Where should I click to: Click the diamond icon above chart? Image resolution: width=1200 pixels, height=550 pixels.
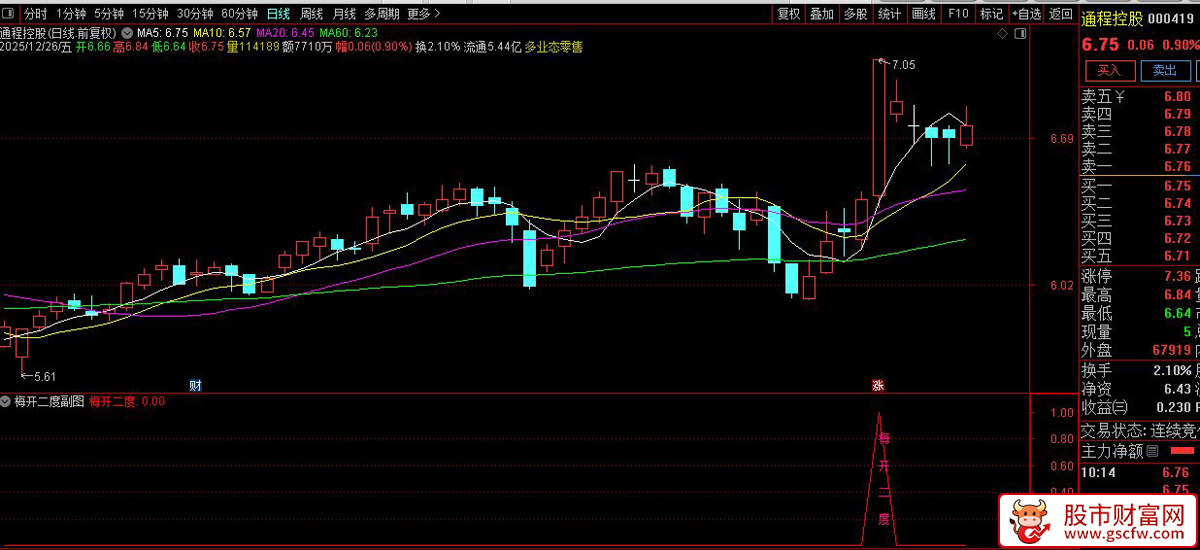coord(1003,33)
